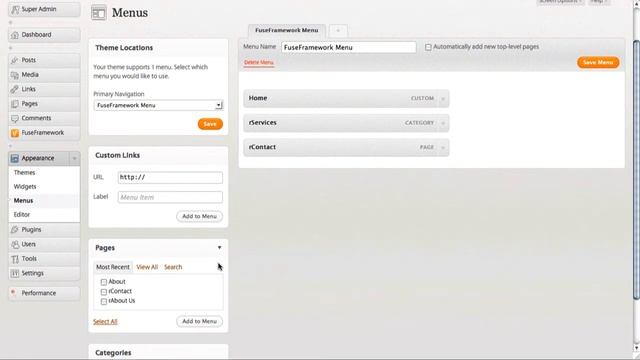Screen dimensions: 640x360
Task: Expand the rContact menu item arrow
Action: [443, 147]
